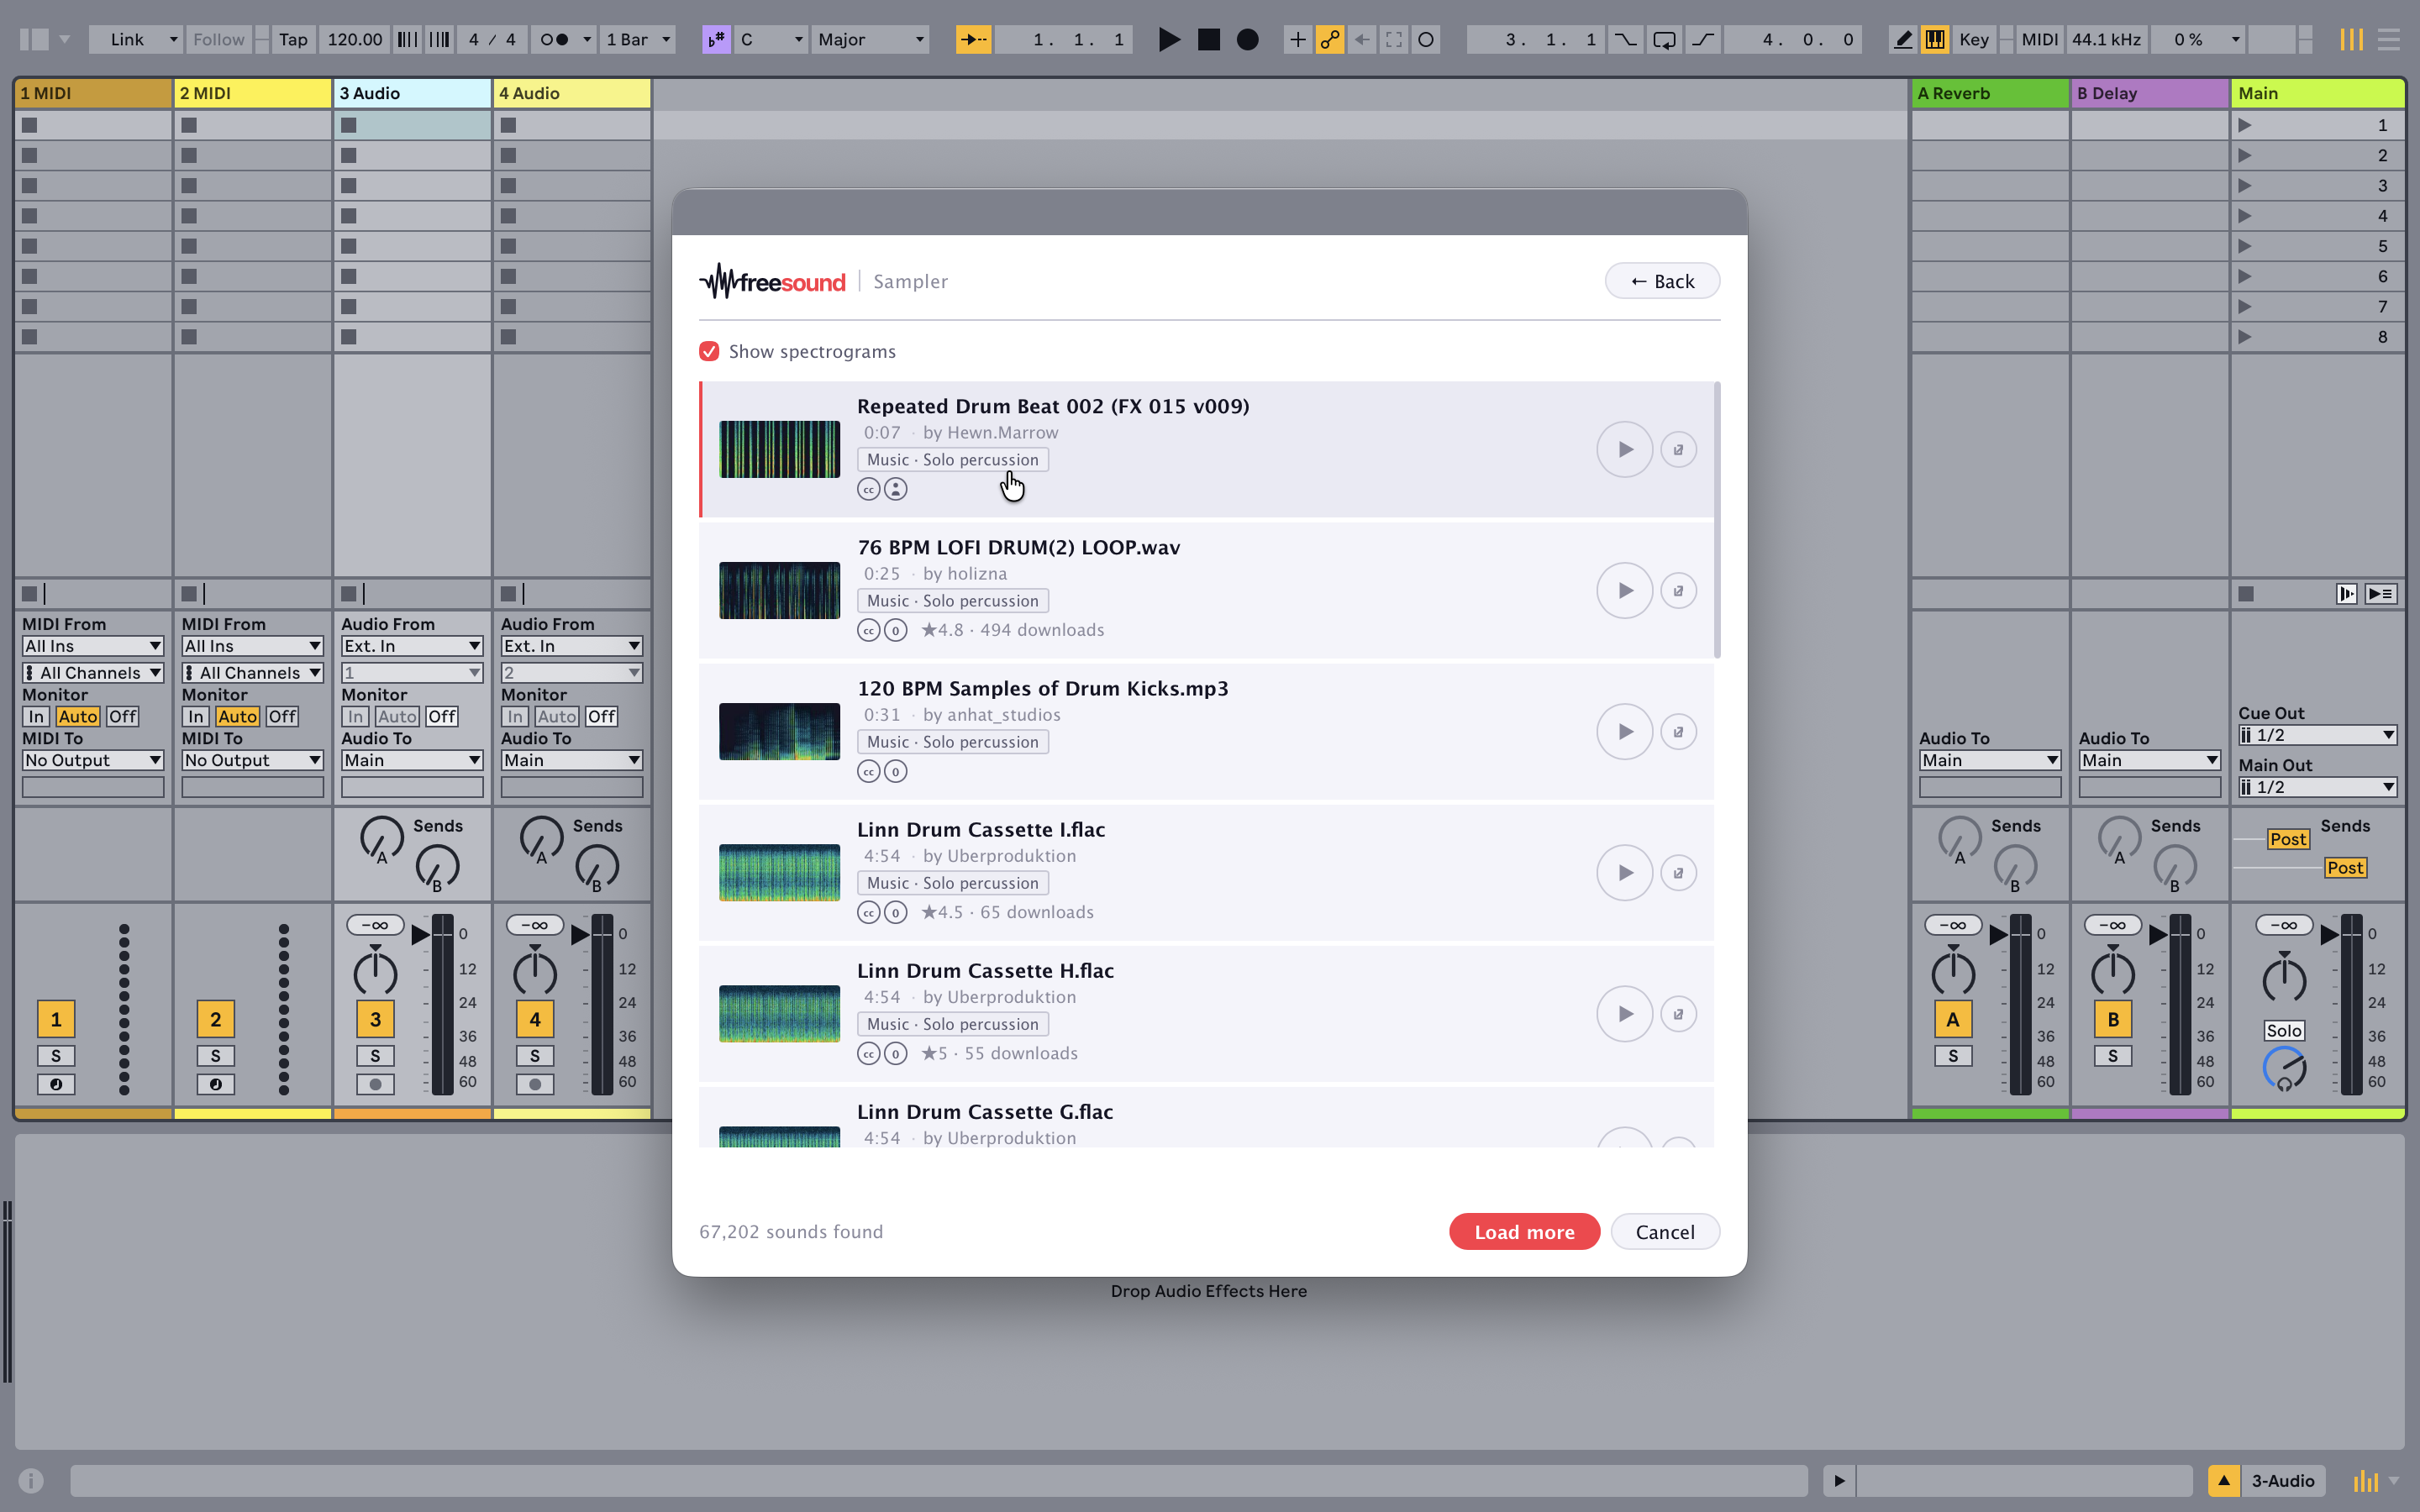Arm recording with the Arrangement Record button

[1247, 40]
